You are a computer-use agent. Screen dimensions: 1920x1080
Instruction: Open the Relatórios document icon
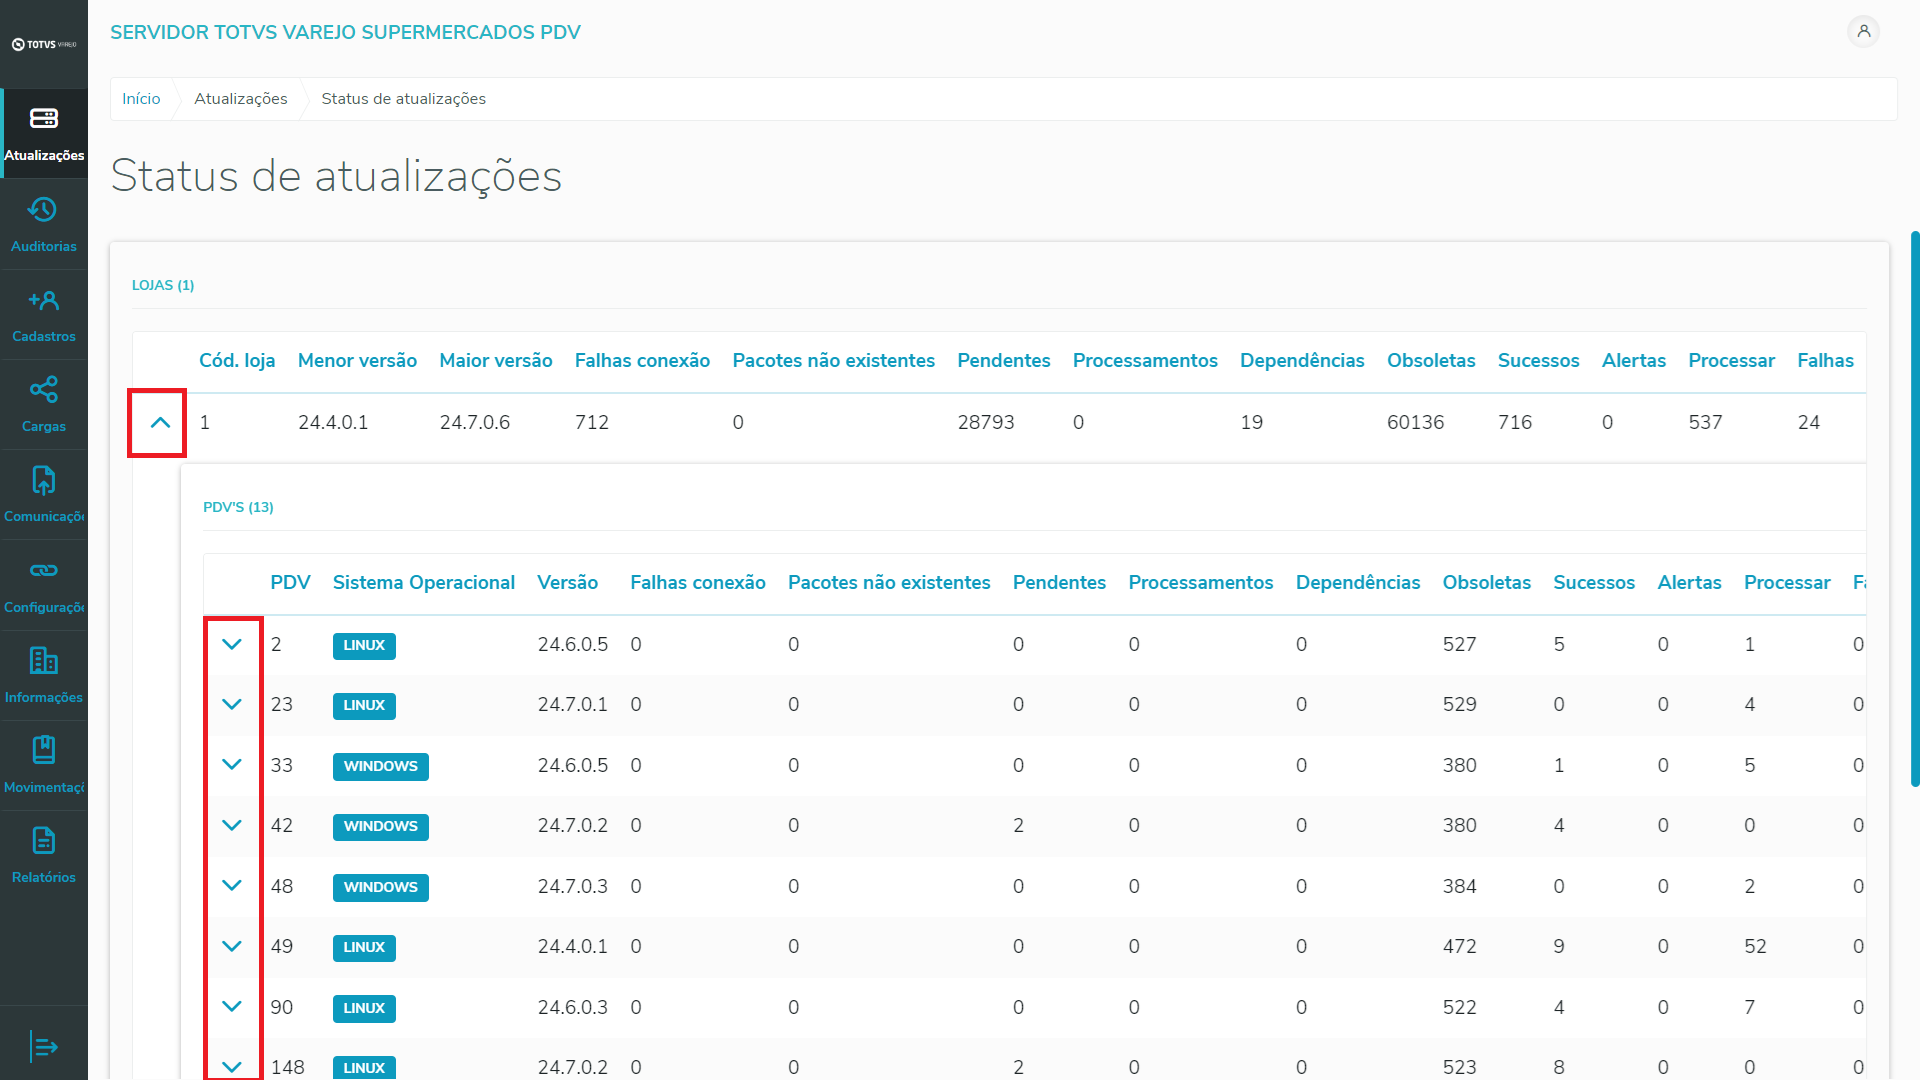[x=43, y=841]
